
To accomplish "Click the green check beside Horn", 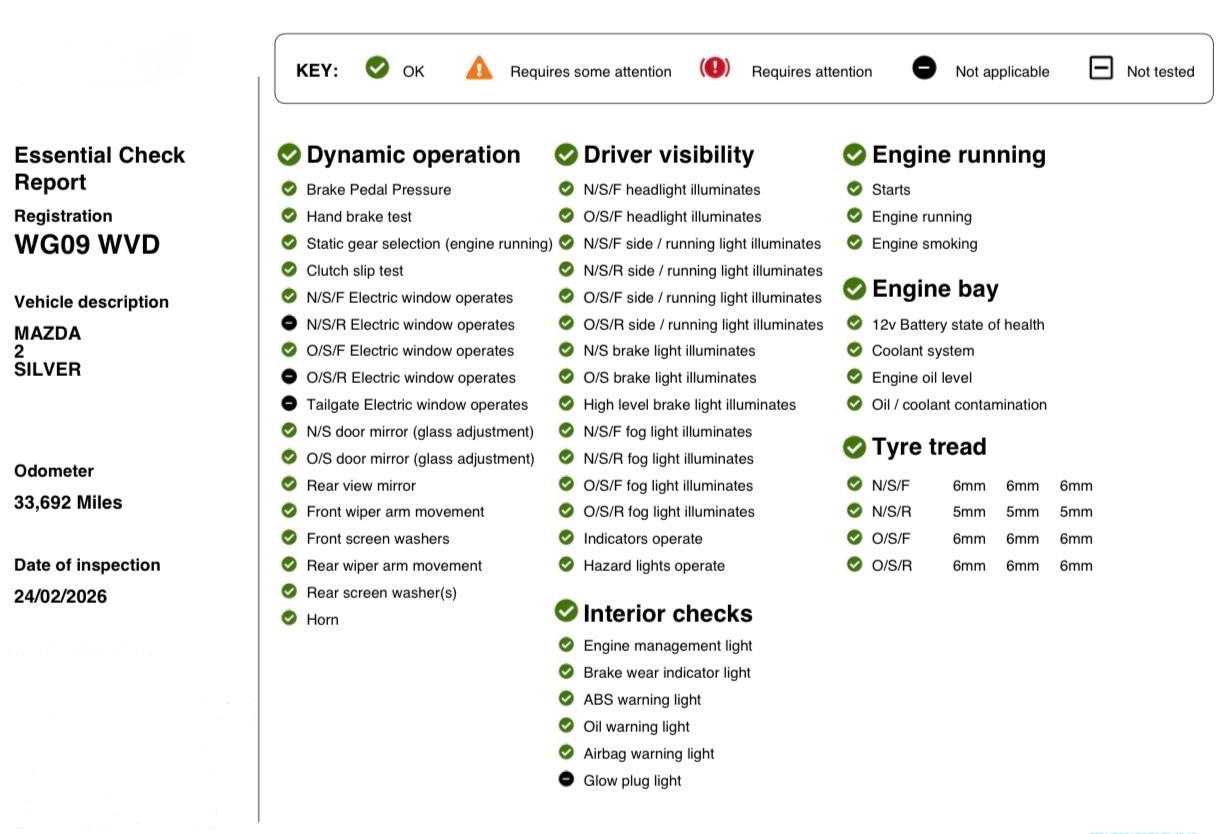I will click(x=289, y=619).
